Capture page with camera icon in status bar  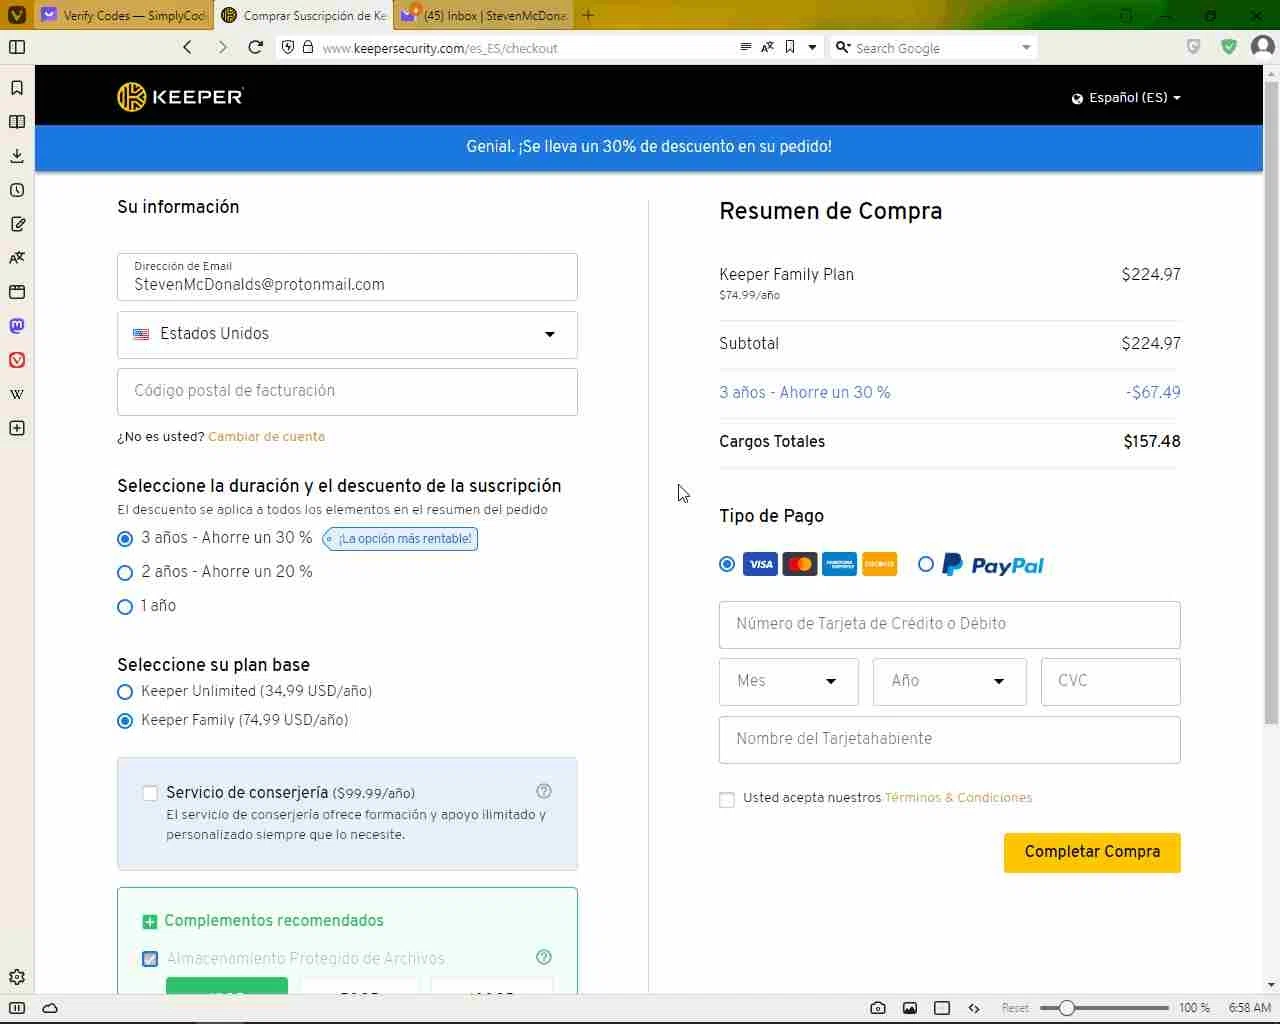click(877, 1008)
